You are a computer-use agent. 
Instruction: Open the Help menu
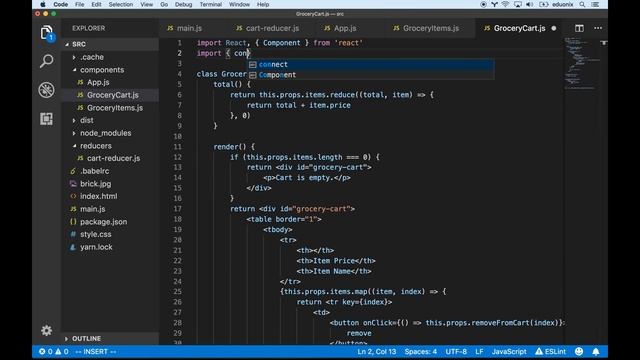pos(263,4)
